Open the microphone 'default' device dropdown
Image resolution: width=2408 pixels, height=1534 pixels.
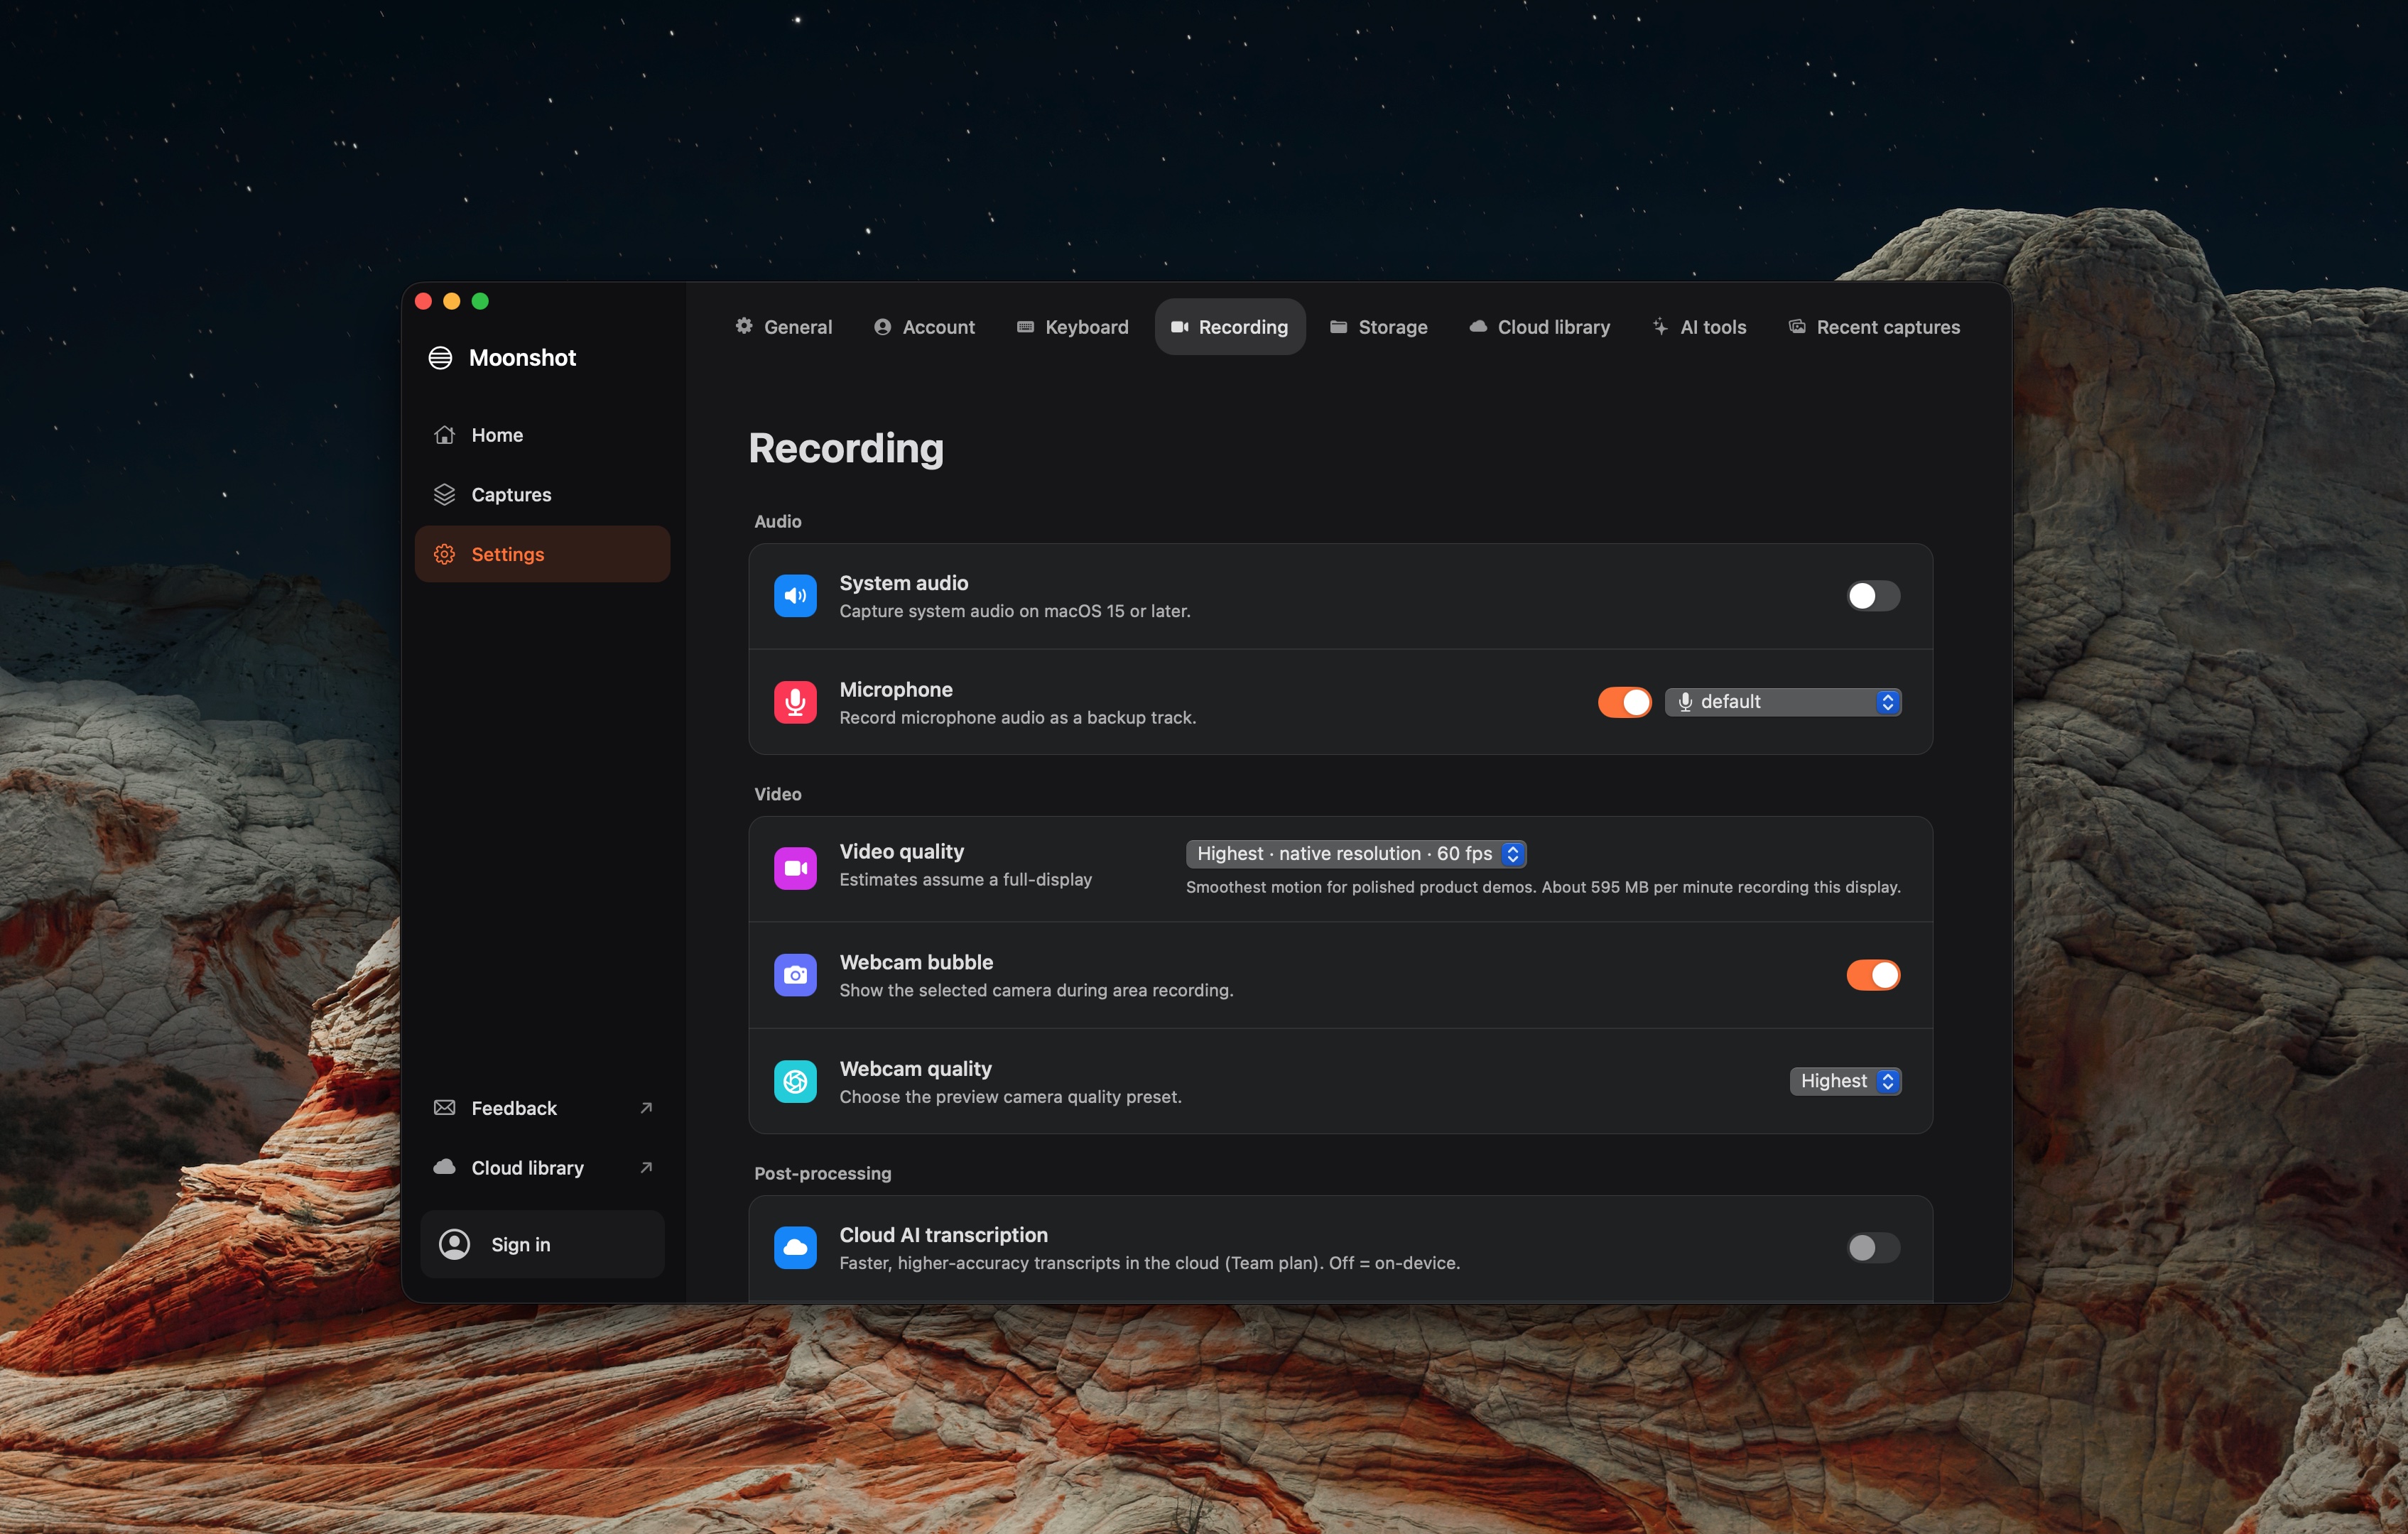pyautogui.click(x=1783, y=702)
